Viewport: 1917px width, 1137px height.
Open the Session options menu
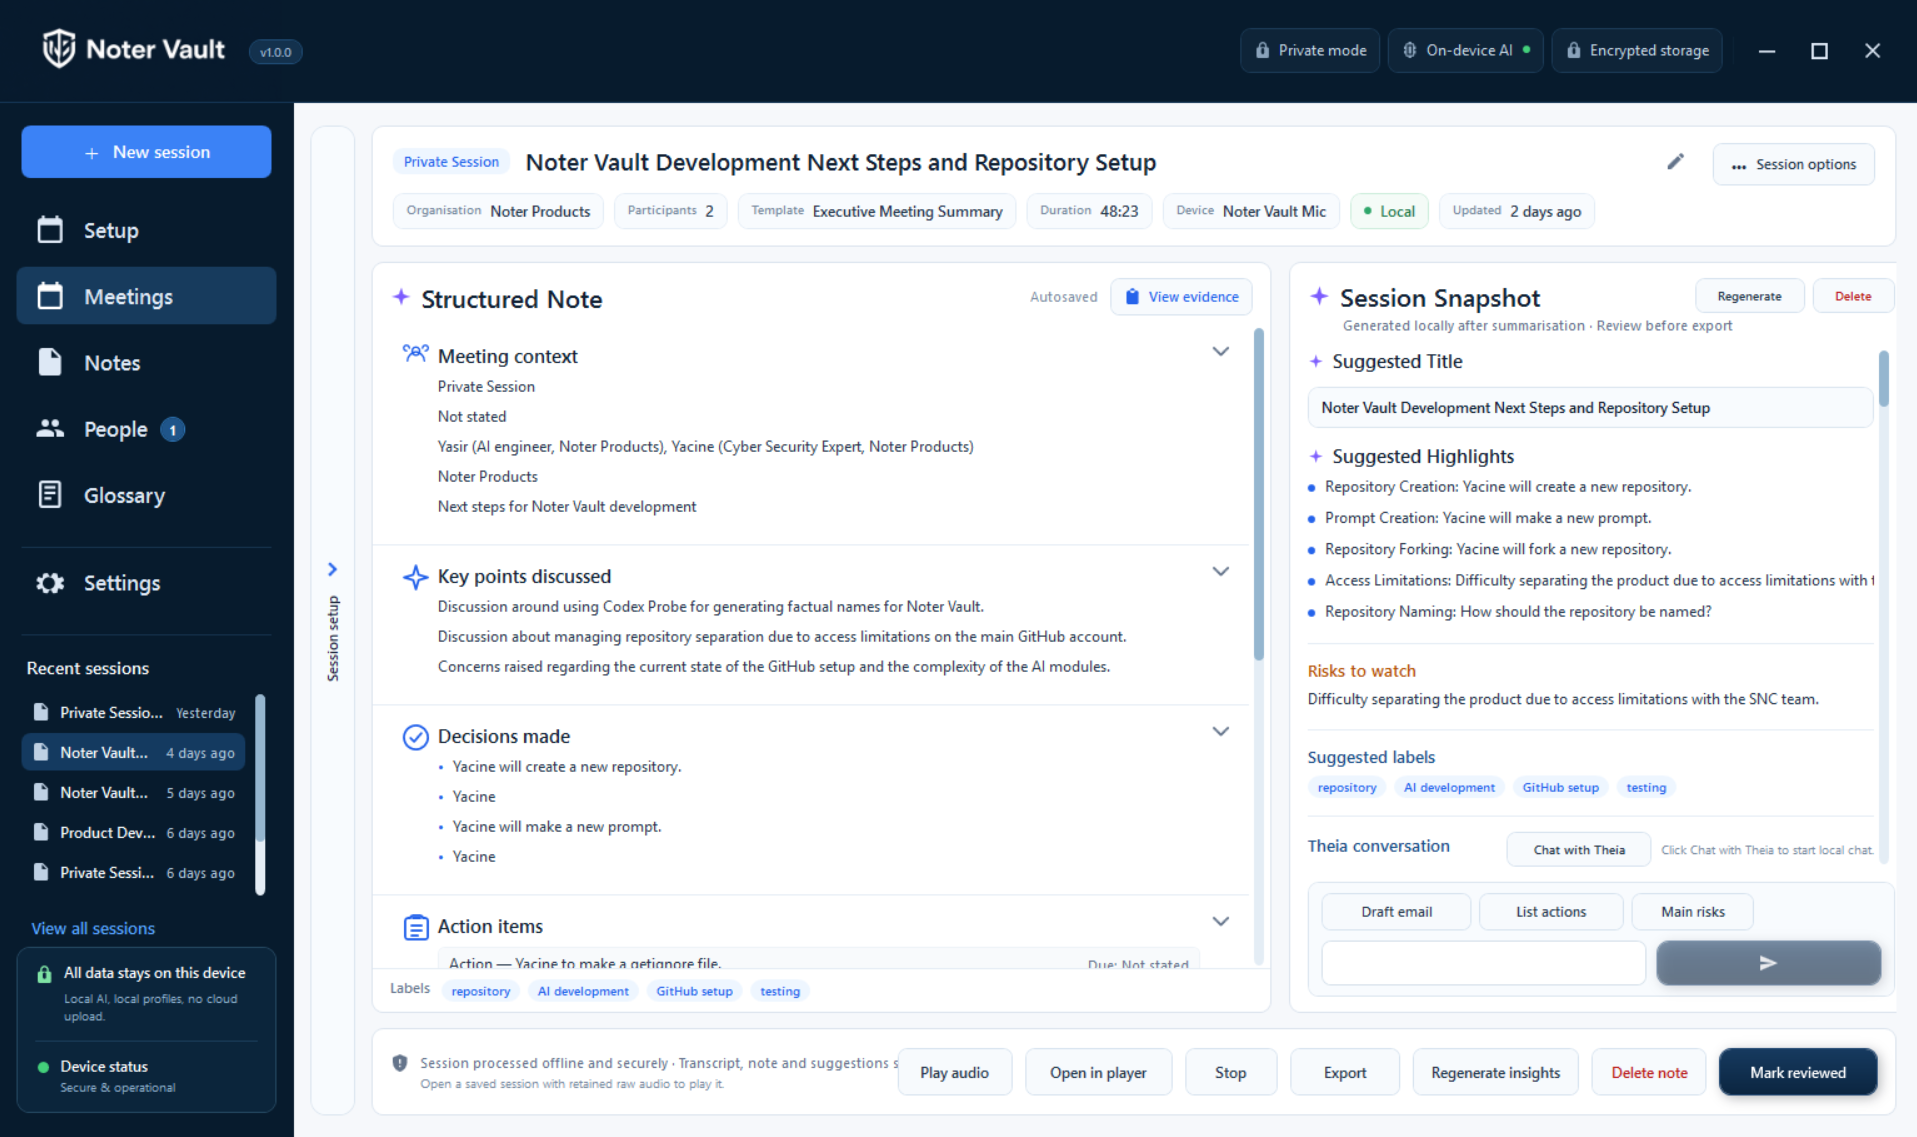pos(1793,164)
